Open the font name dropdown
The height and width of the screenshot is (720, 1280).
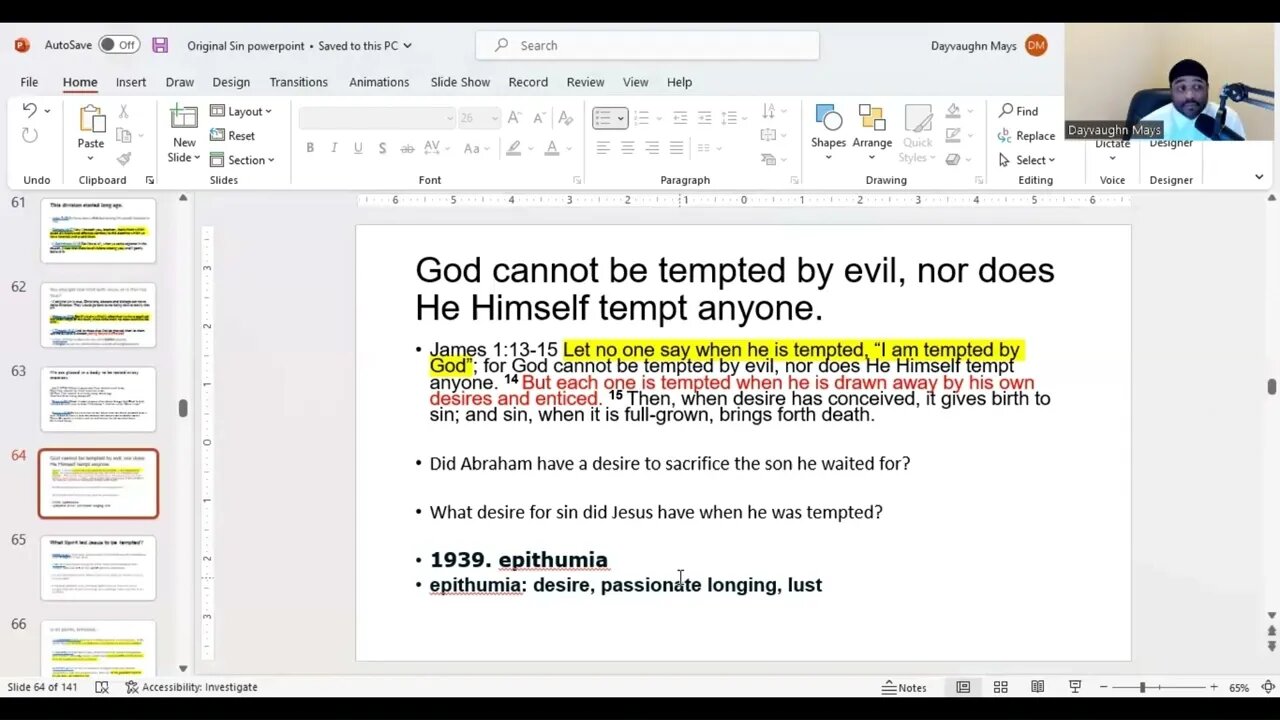coord(450,118)
